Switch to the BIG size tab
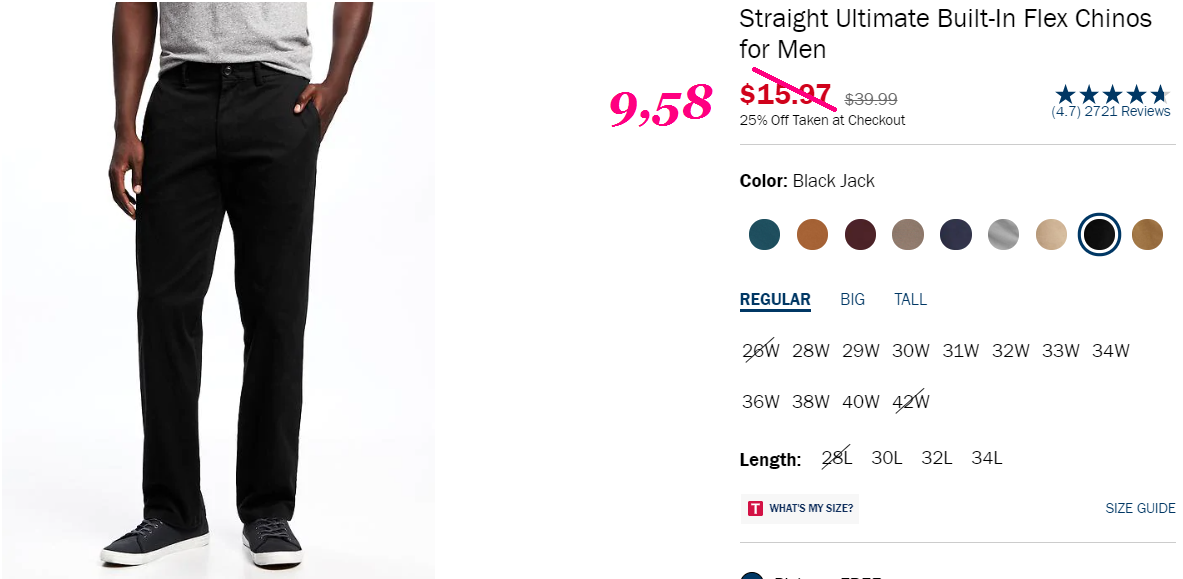1183x579 pixels. click(853, 299)
